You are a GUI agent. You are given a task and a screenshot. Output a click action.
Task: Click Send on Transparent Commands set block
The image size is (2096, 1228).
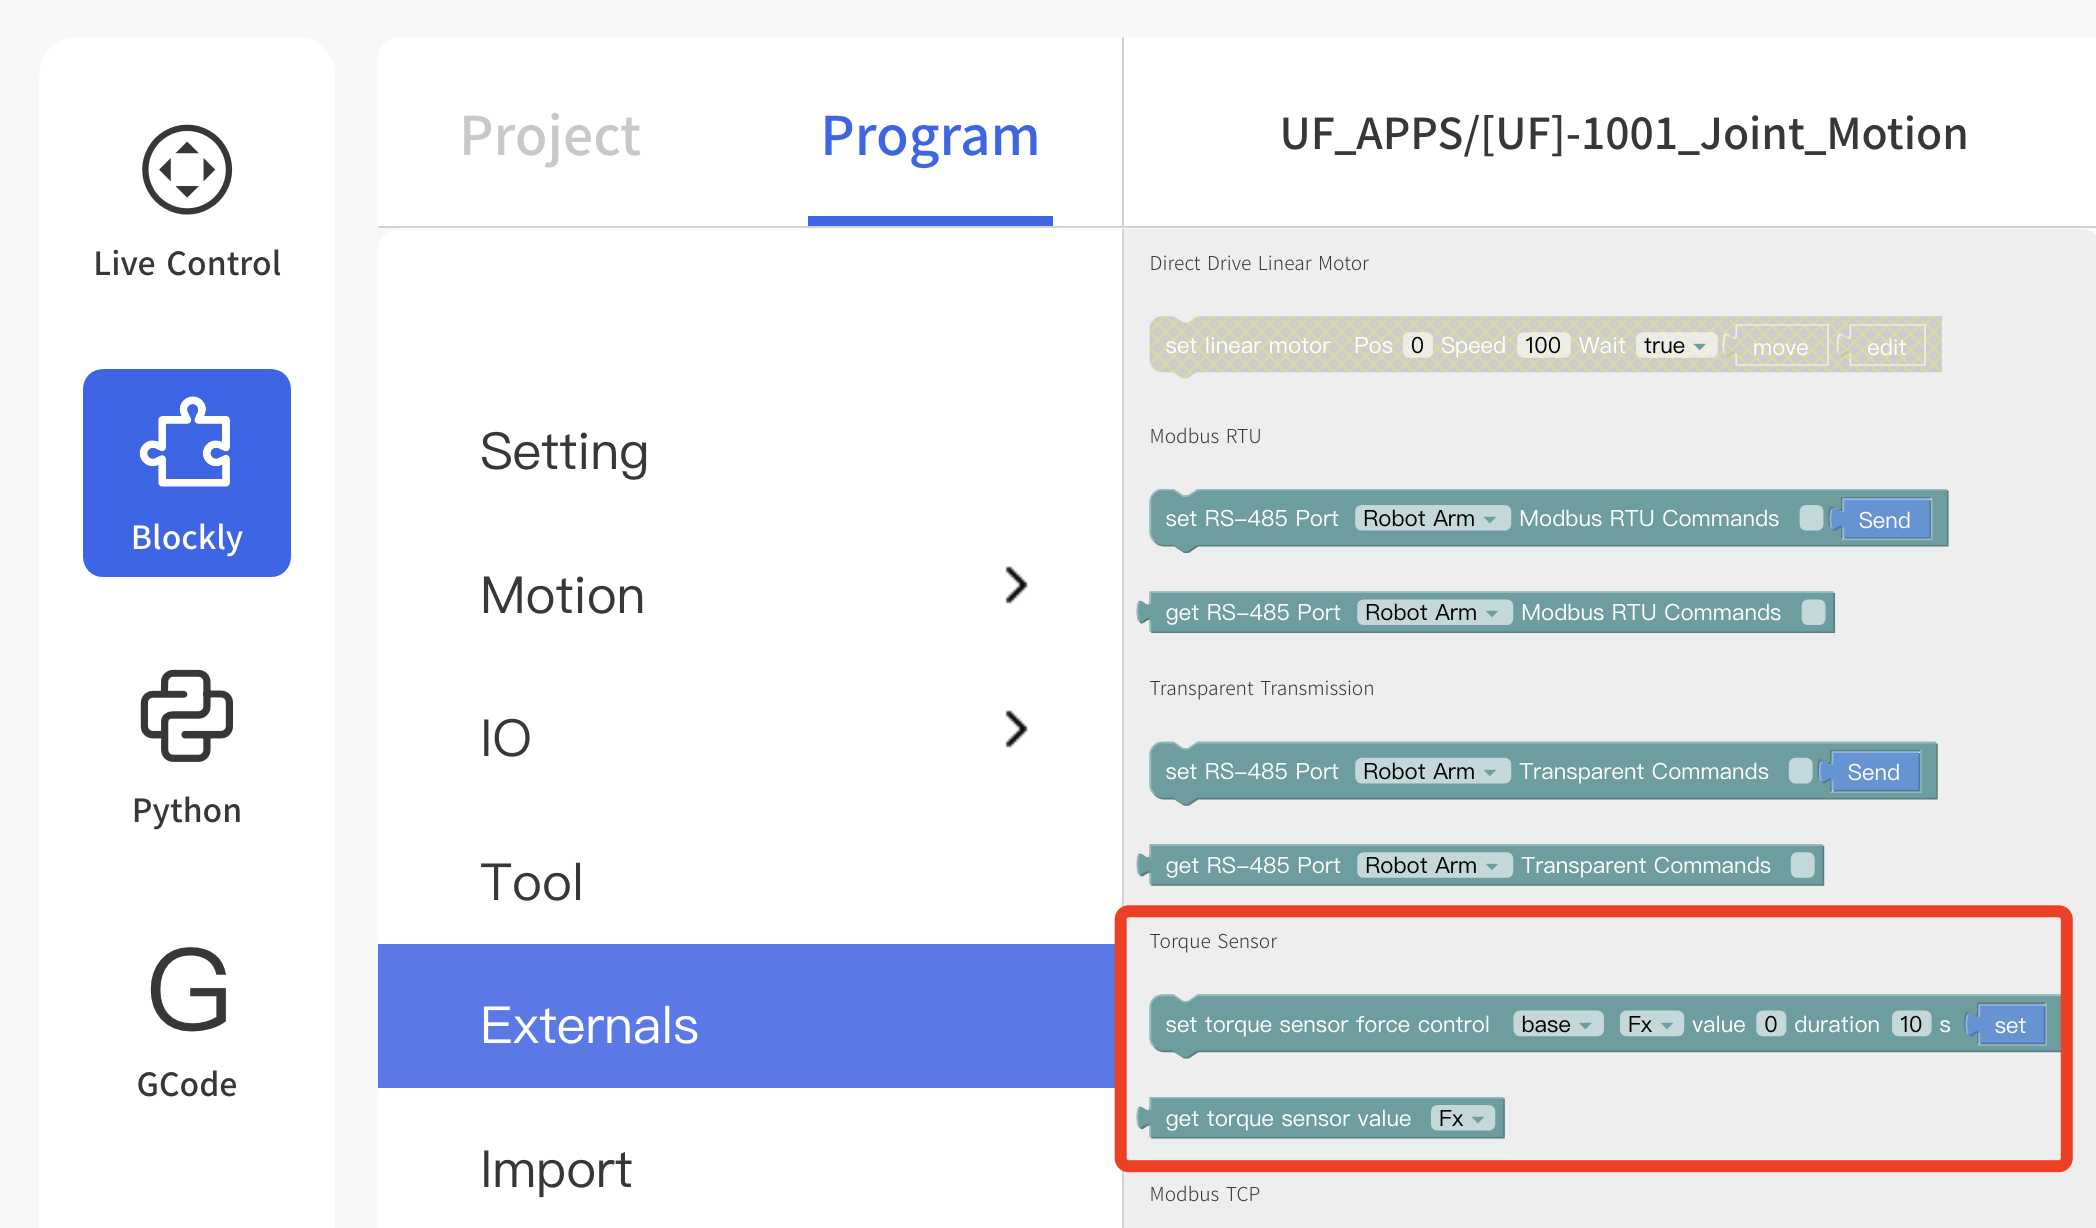point(1873,772)
